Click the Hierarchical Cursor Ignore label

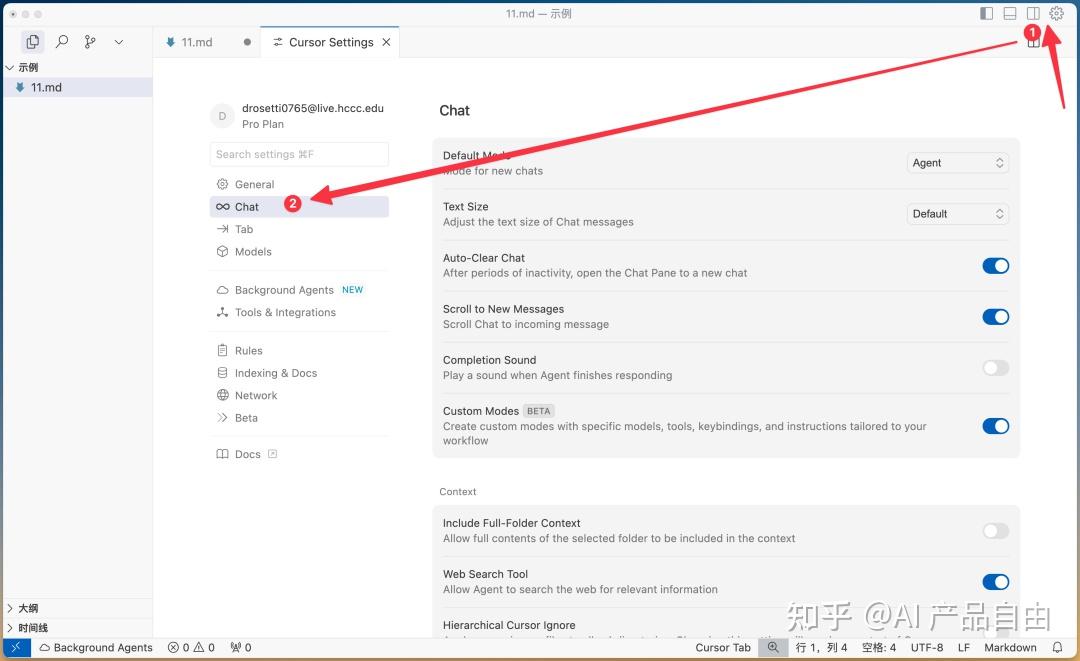tap(509, 625)
